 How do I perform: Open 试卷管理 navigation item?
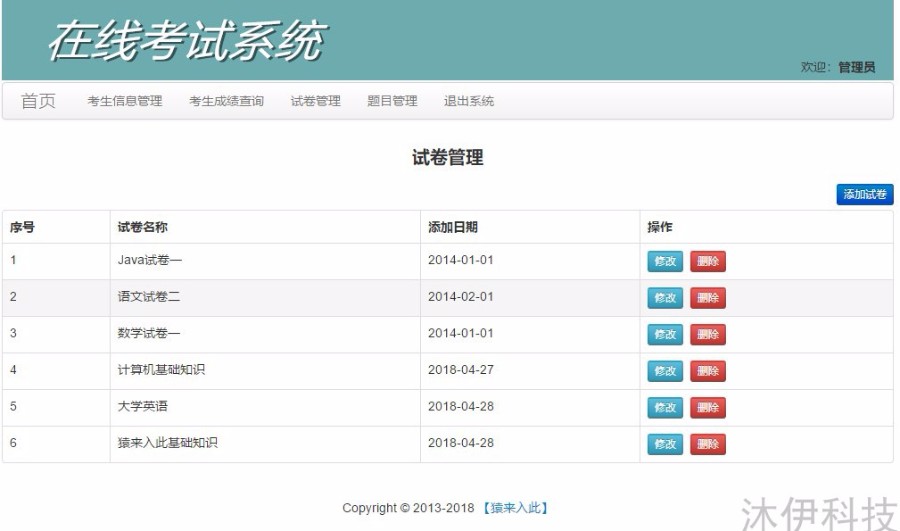point(316,101)
